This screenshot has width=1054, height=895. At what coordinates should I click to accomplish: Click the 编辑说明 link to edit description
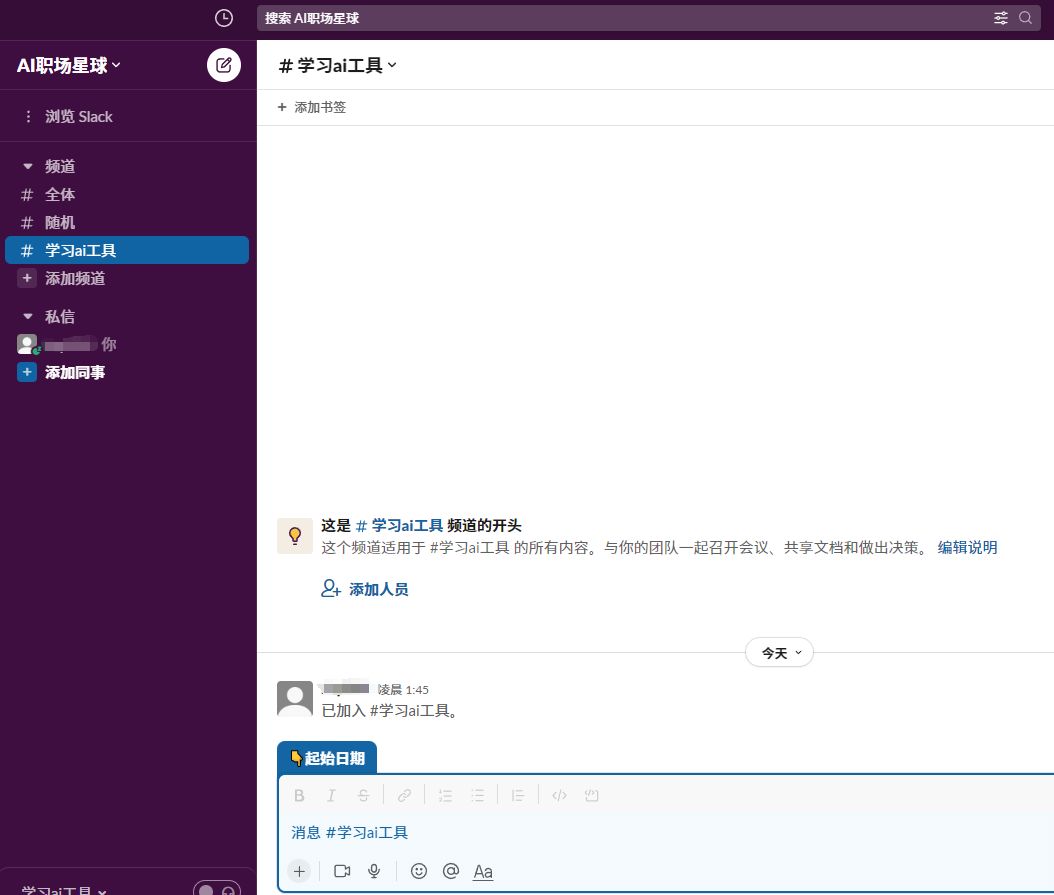click(x=966, y=547)
